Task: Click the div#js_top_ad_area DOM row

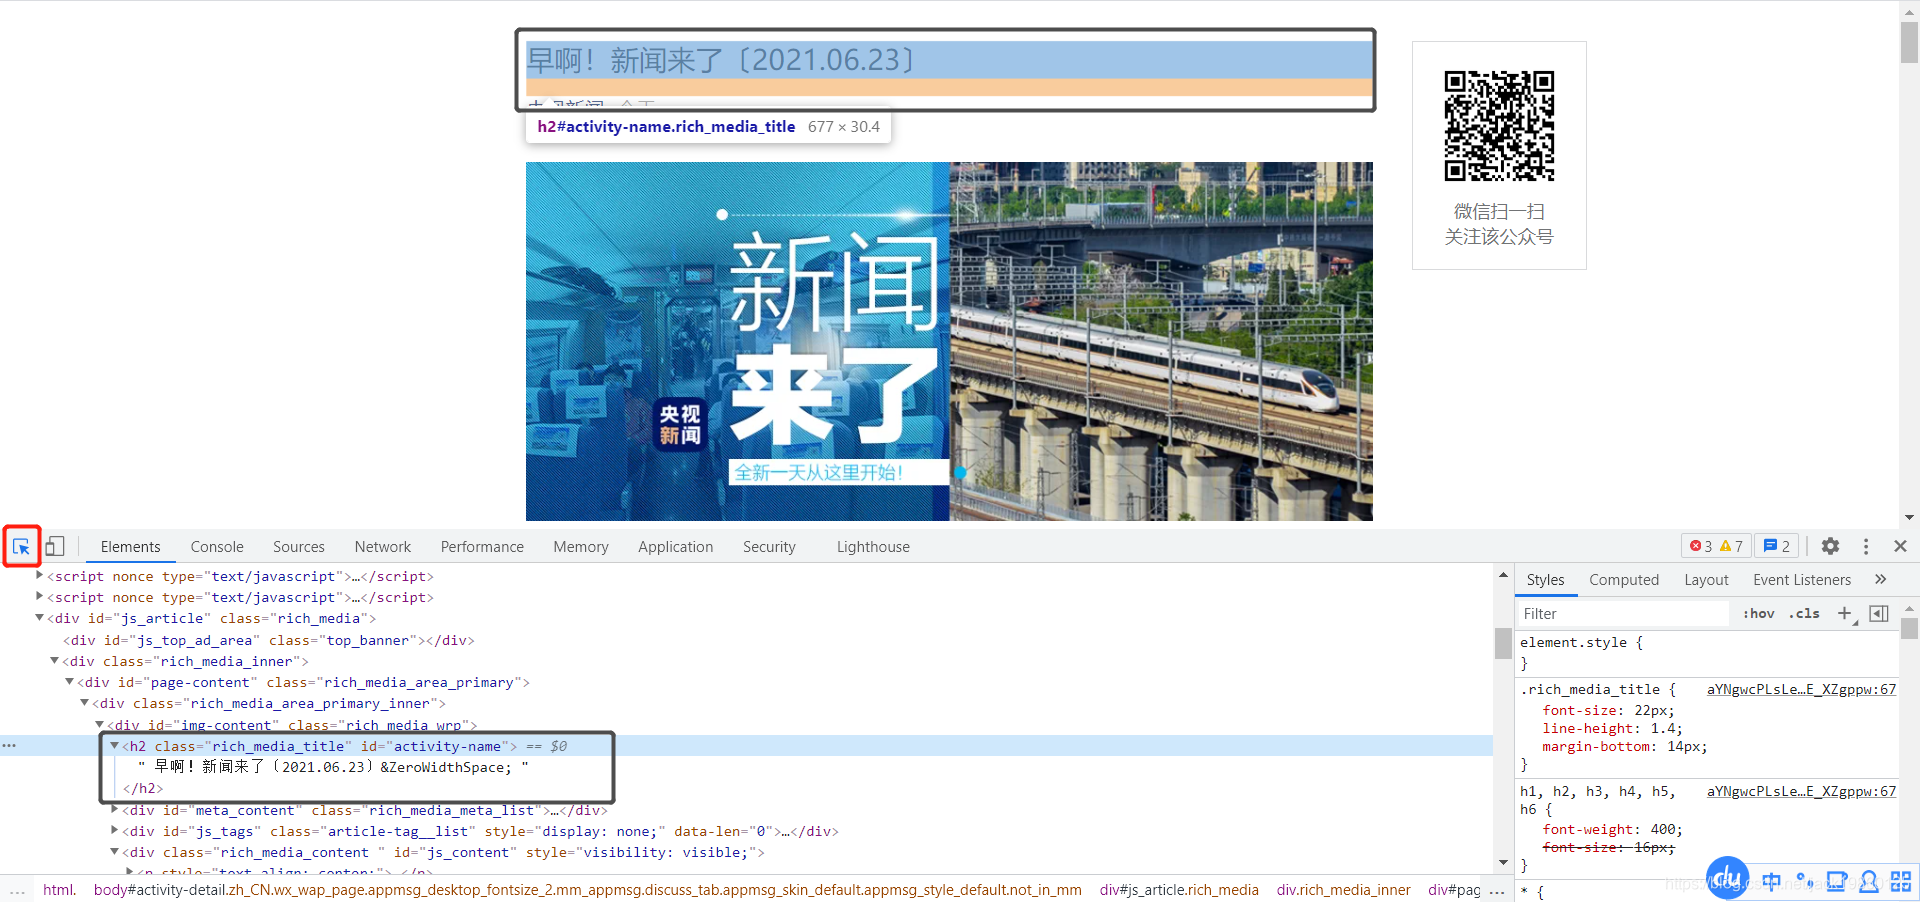Action: (269, 640)
